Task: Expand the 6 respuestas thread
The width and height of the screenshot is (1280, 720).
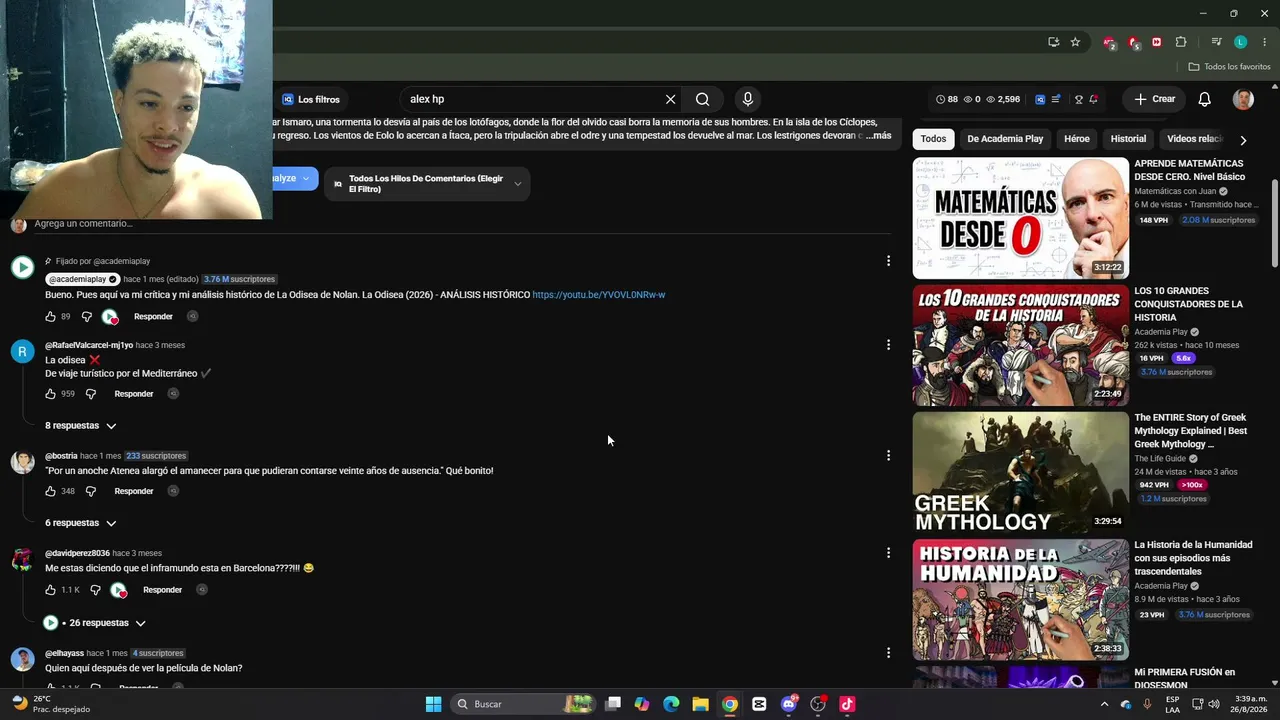Action: [x=81, y=523]
